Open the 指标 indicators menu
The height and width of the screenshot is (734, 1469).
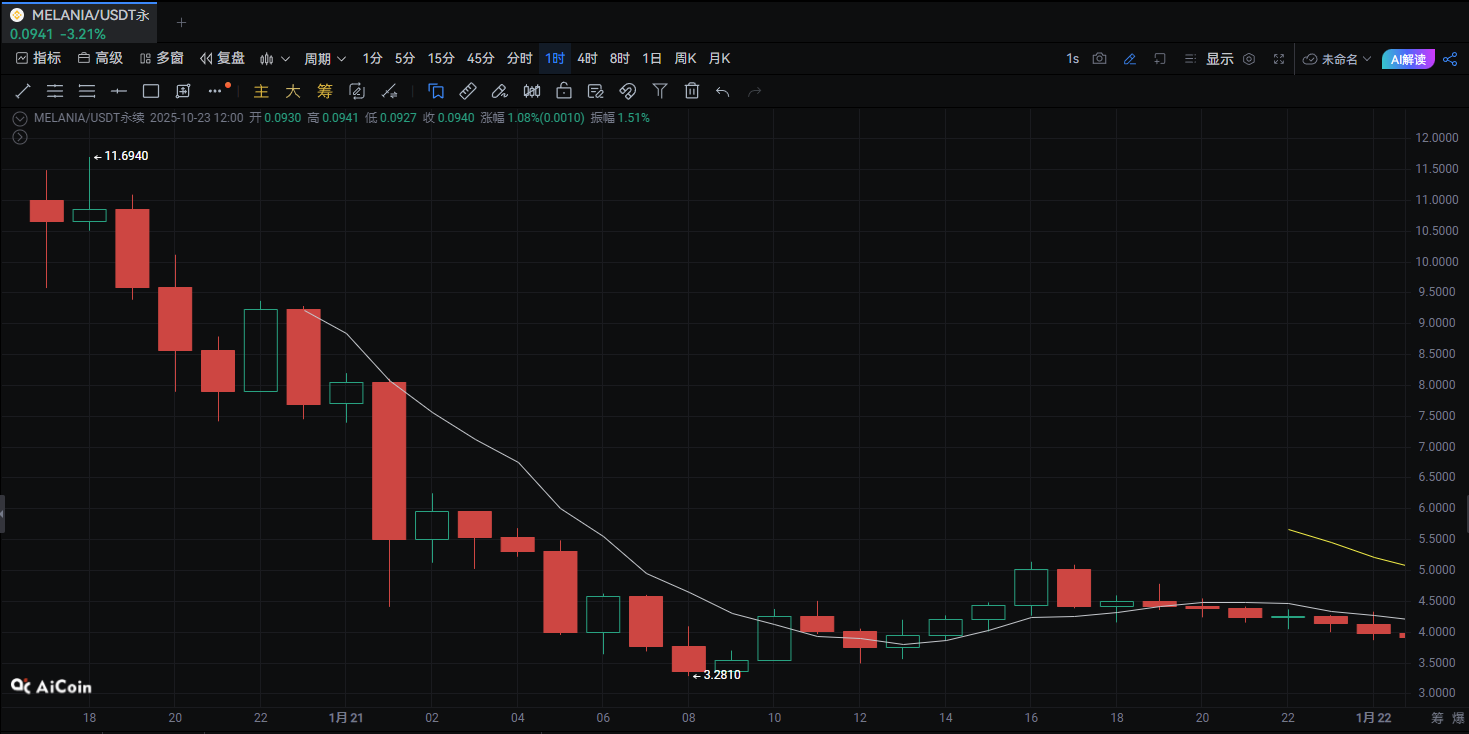(38, 59)
